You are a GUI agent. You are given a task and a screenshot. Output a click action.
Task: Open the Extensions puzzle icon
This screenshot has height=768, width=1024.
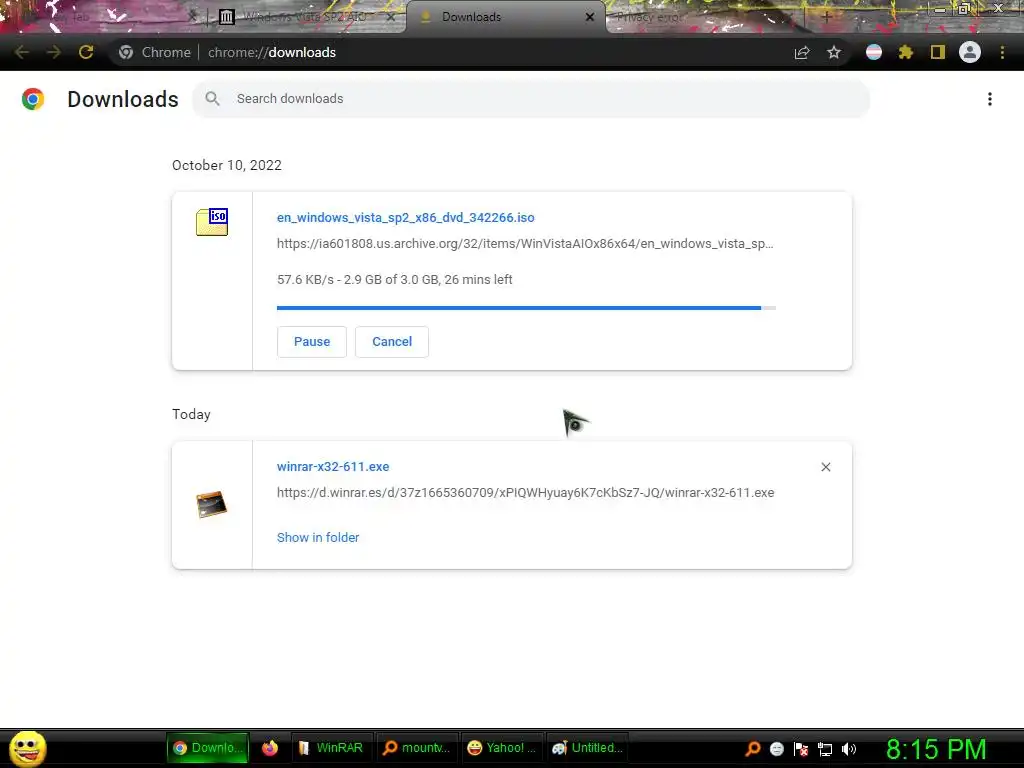906,52
